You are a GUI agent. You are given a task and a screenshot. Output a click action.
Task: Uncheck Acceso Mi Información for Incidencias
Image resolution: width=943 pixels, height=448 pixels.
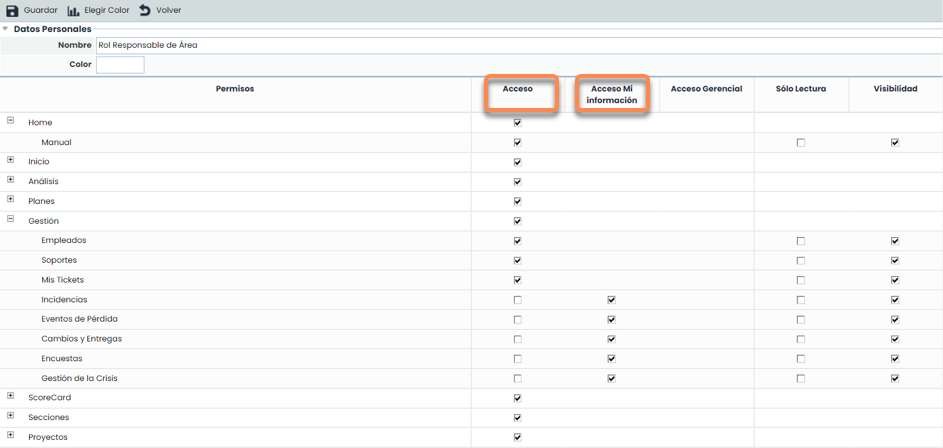pyautogui.click(x=611, y=300)
